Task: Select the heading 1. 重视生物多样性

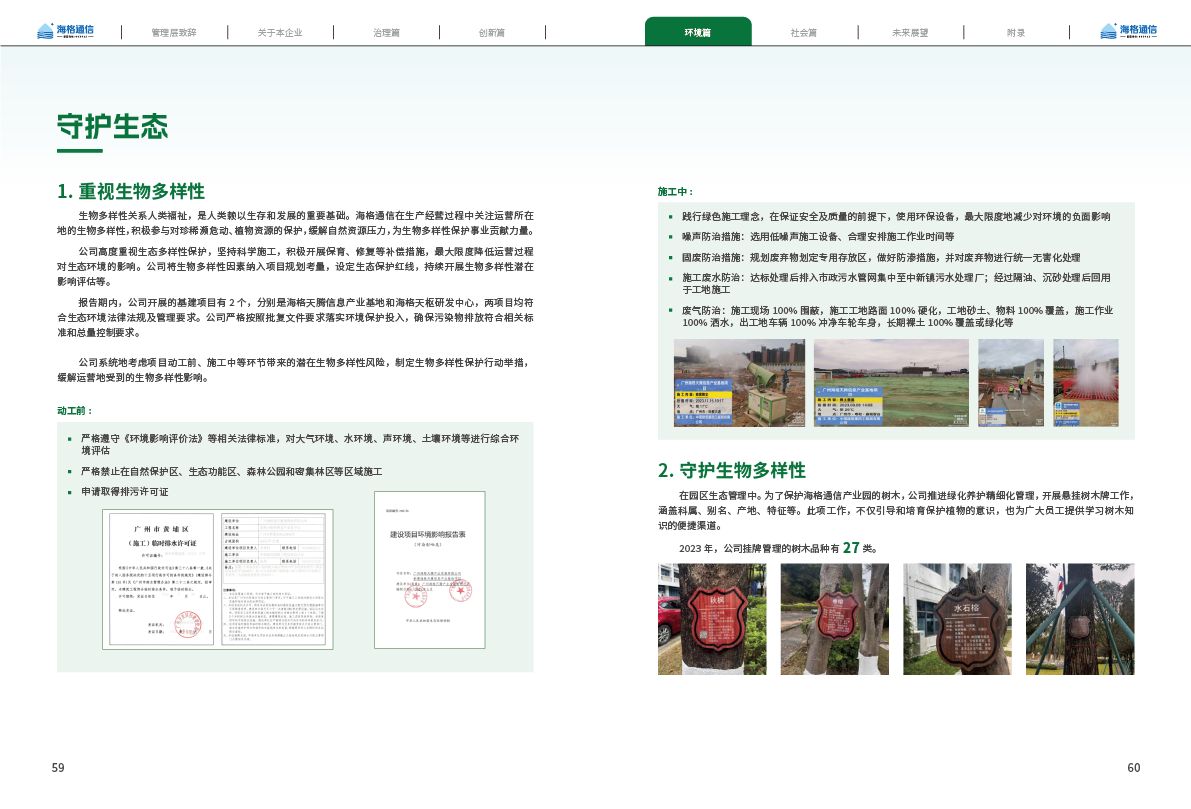Action: 131,191
